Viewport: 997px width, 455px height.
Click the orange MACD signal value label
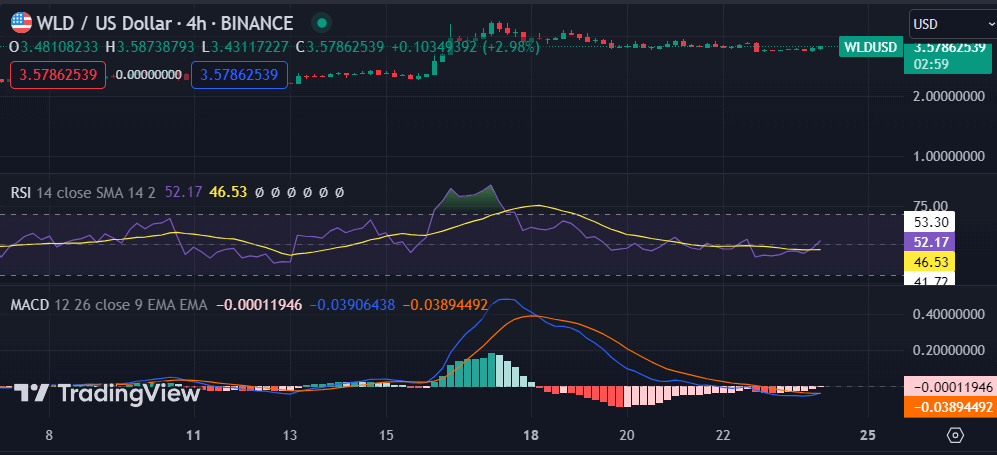tap(948, 407)
